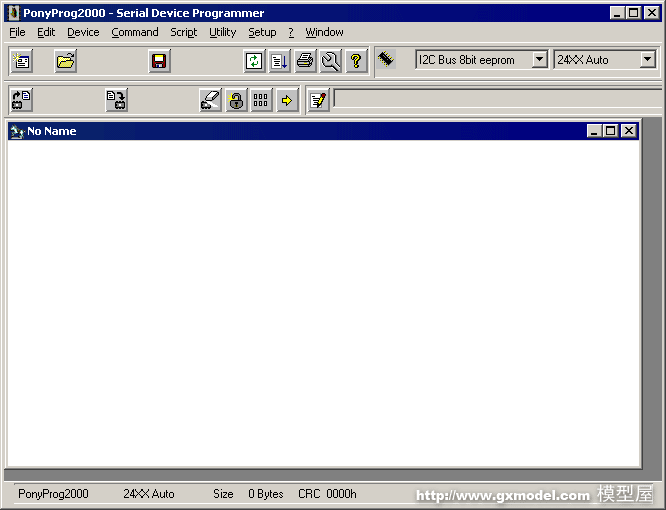Expand the I2C Bus 8bit eeprom dropdown
666x510 pixels.
click(539, 60)
